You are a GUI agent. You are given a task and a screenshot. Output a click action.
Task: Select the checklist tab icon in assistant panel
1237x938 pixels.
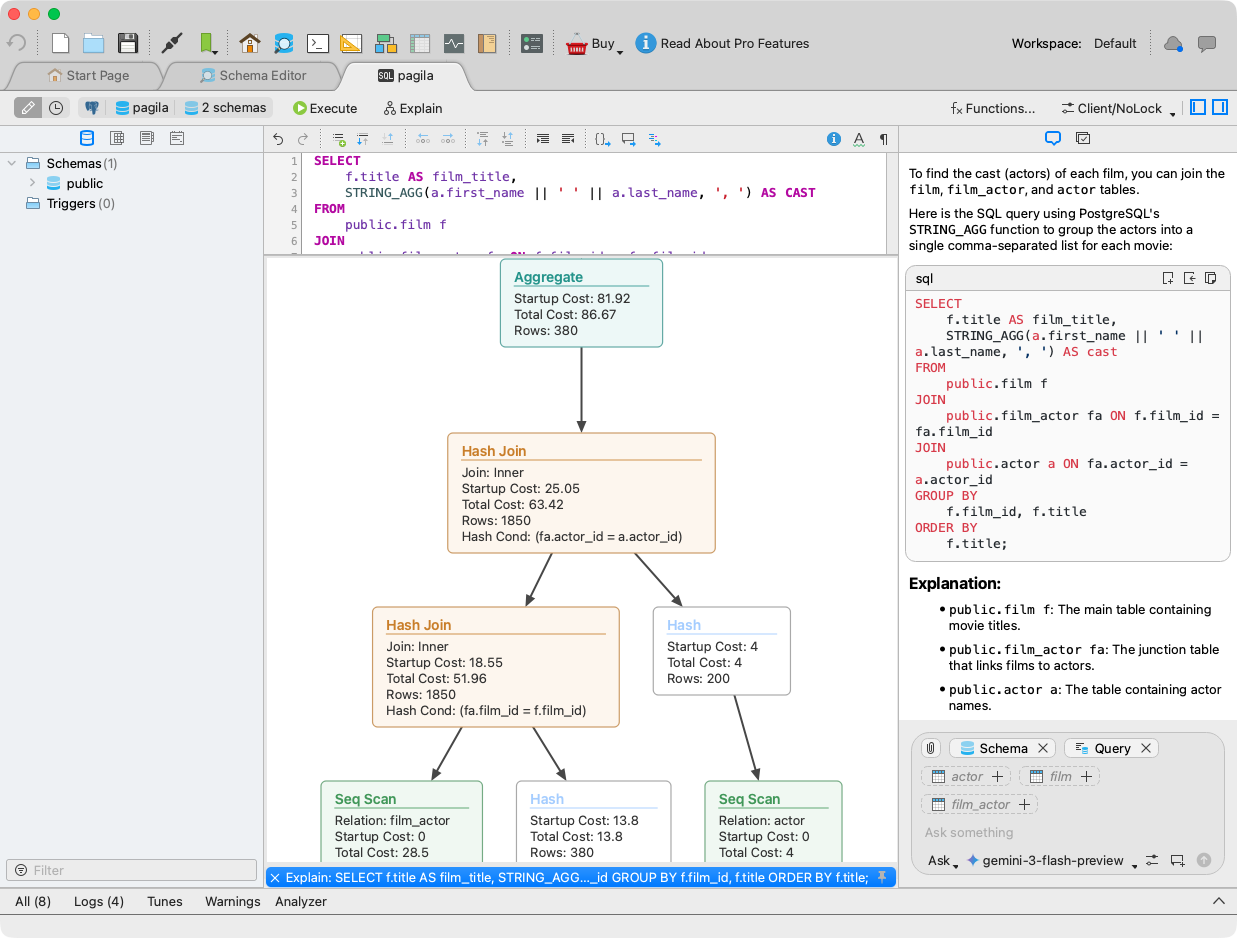tap(1083, 138)
